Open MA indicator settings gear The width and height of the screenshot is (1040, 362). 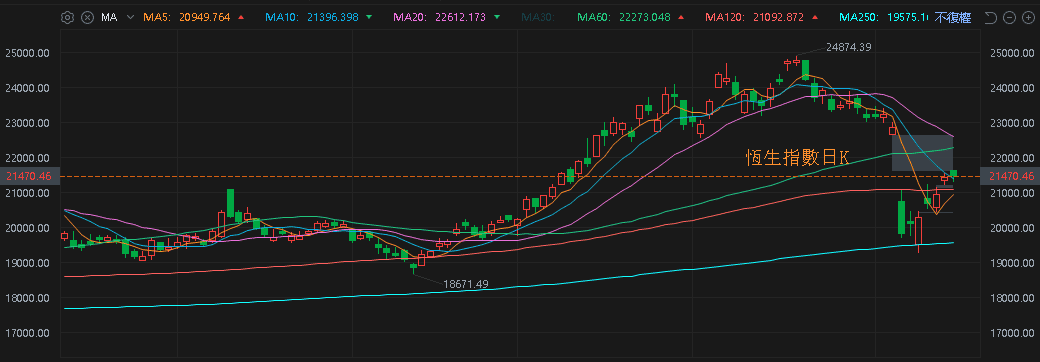point(67,18)
